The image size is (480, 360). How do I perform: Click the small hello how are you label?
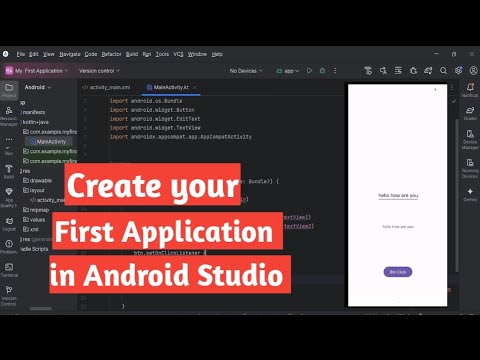point(398,227)
